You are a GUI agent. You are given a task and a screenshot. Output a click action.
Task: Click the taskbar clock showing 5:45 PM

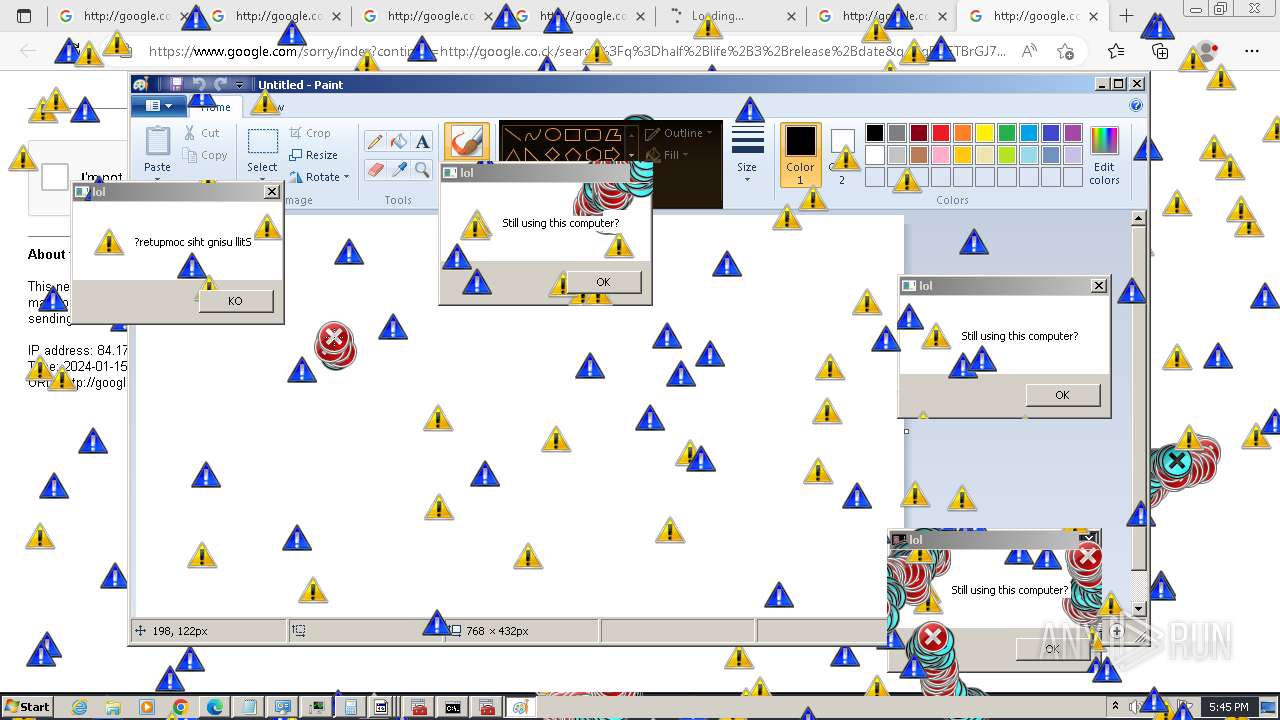1228,707
